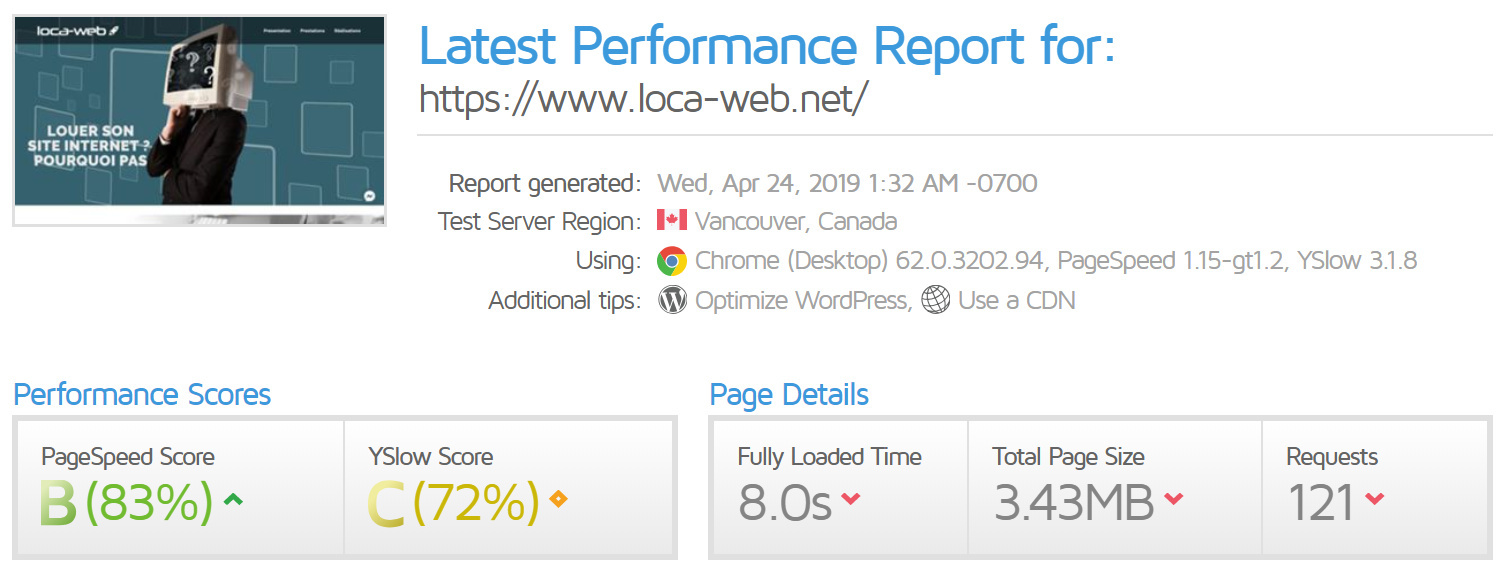The image size is (1510, 587).
Task: Click the red arrow beside 121 requests
Action: [x=1375, y=498]
